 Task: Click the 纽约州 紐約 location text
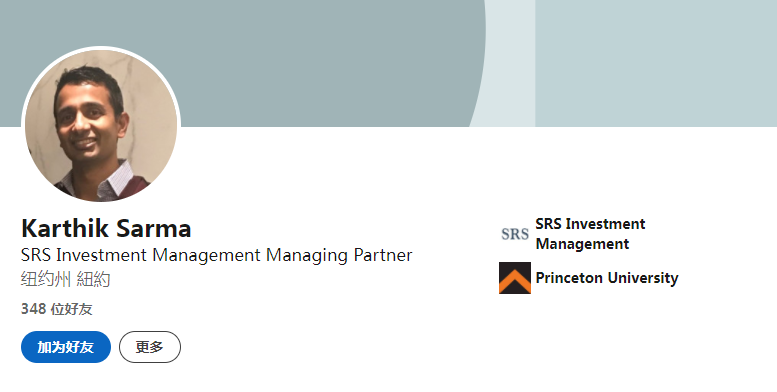(65, 279)
